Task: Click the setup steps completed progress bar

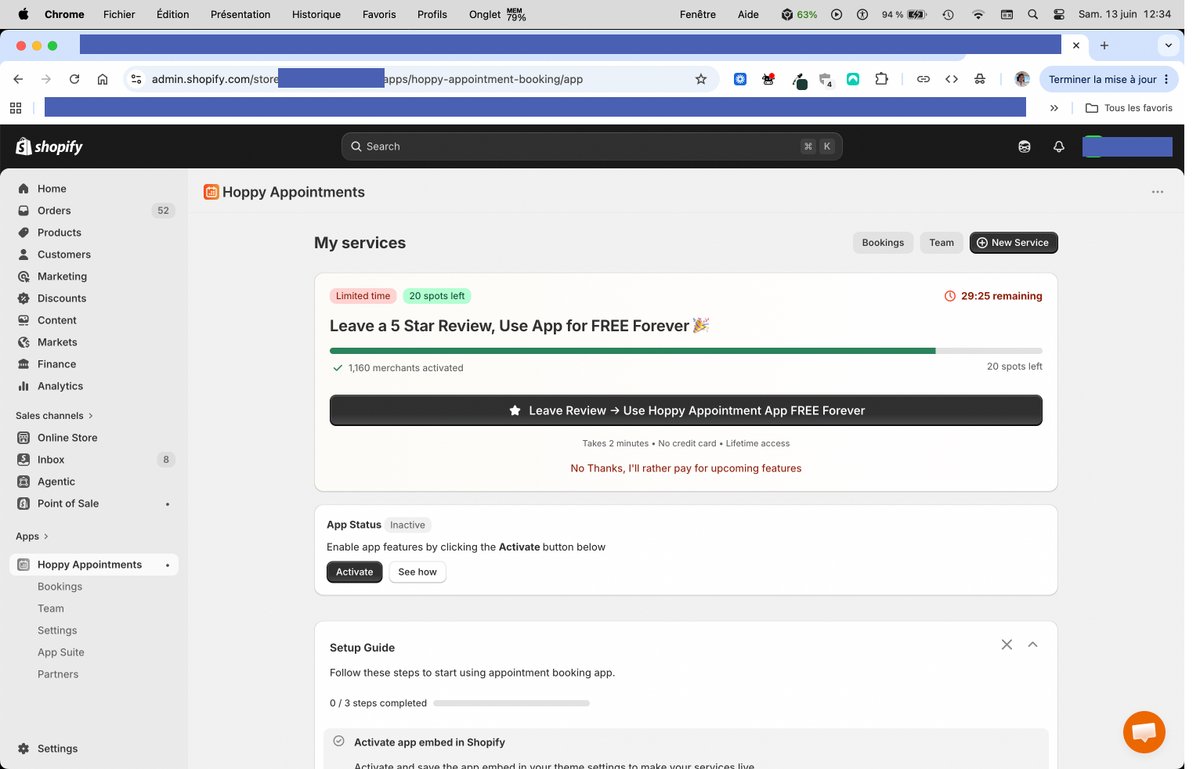Action: [511, 703]
